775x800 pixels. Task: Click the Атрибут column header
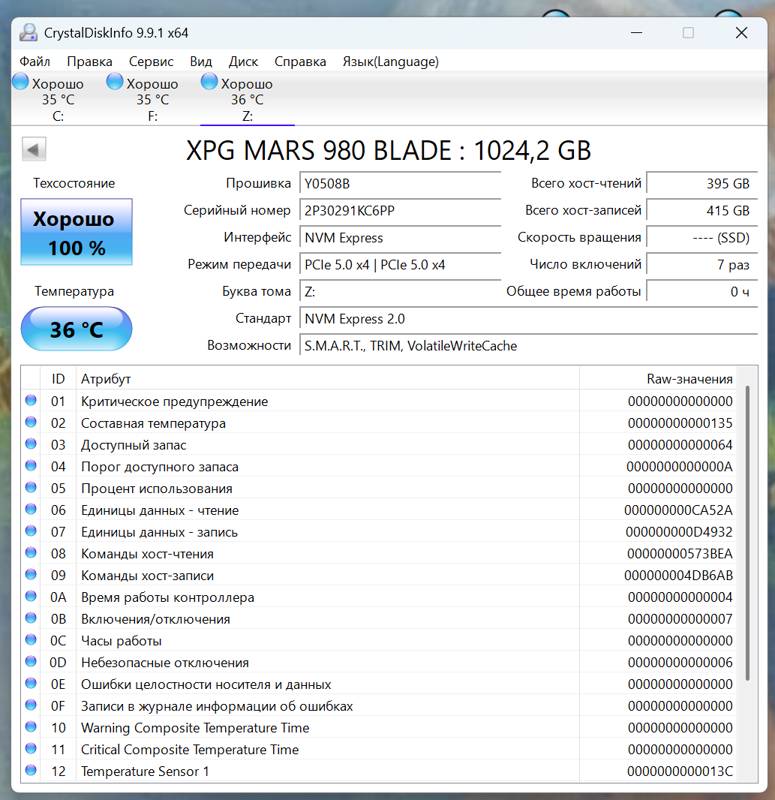(x=328, y=379)
